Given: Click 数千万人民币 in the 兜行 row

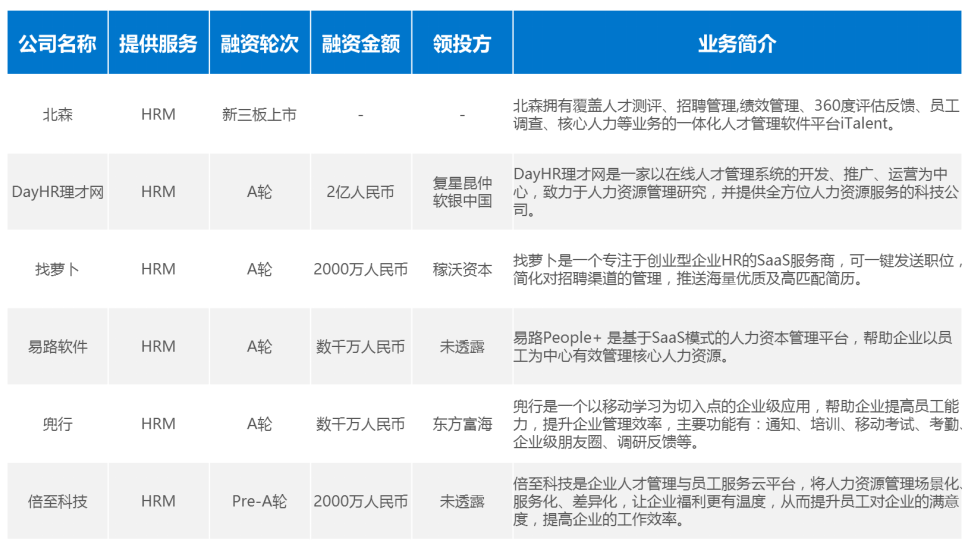Looking at the screenshot, I should [360, 424].
